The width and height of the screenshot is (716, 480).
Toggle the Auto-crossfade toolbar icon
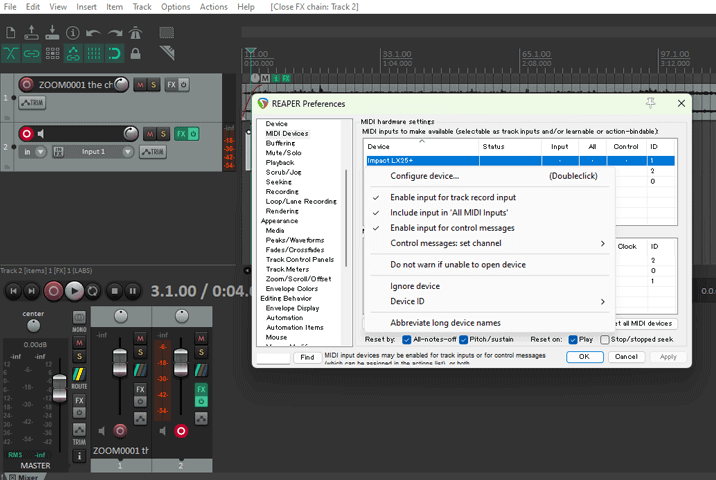pos(11,54)
